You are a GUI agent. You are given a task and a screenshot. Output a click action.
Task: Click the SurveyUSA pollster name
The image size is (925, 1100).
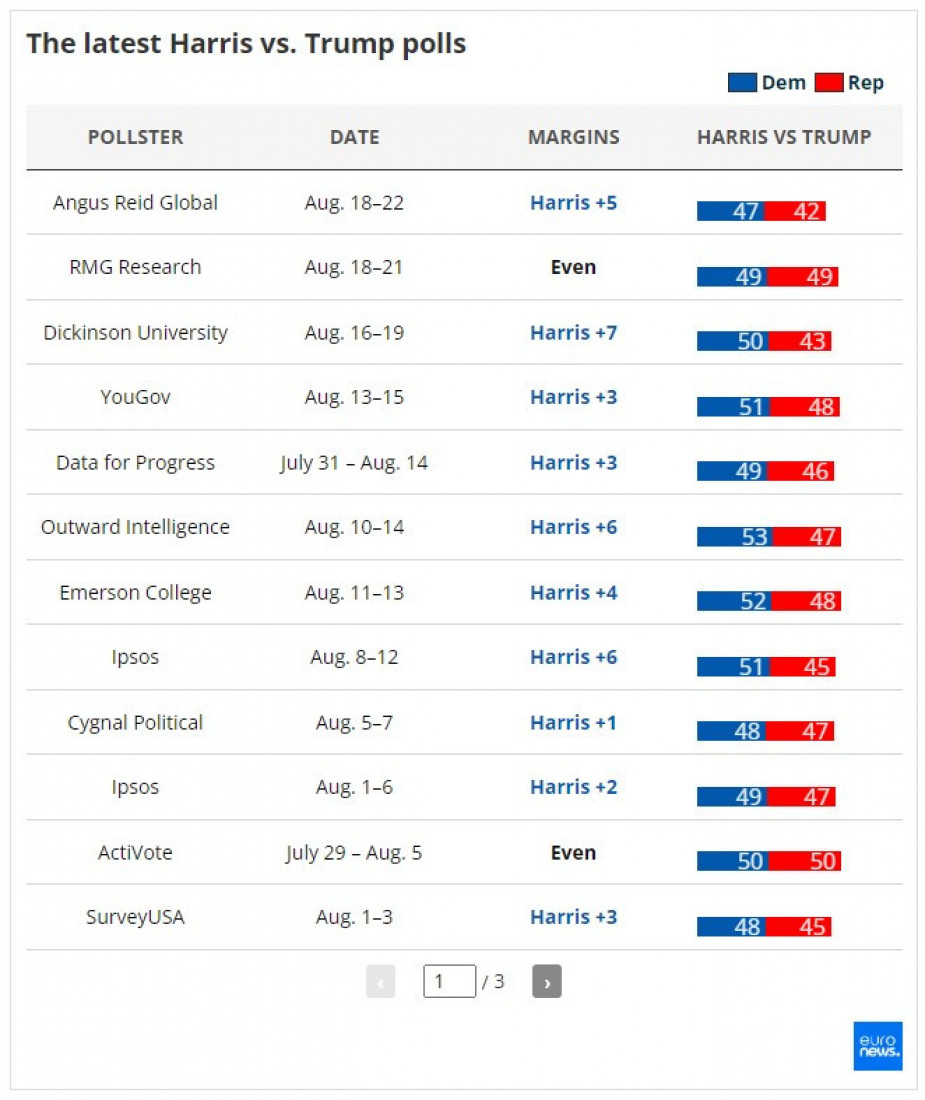(135, 917)
